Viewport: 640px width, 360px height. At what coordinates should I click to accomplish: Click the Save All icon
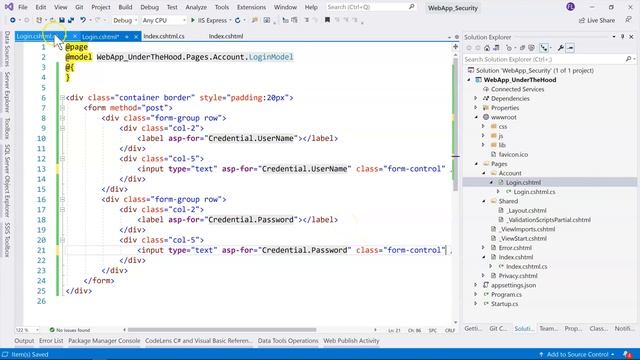[x=71, y=20]
